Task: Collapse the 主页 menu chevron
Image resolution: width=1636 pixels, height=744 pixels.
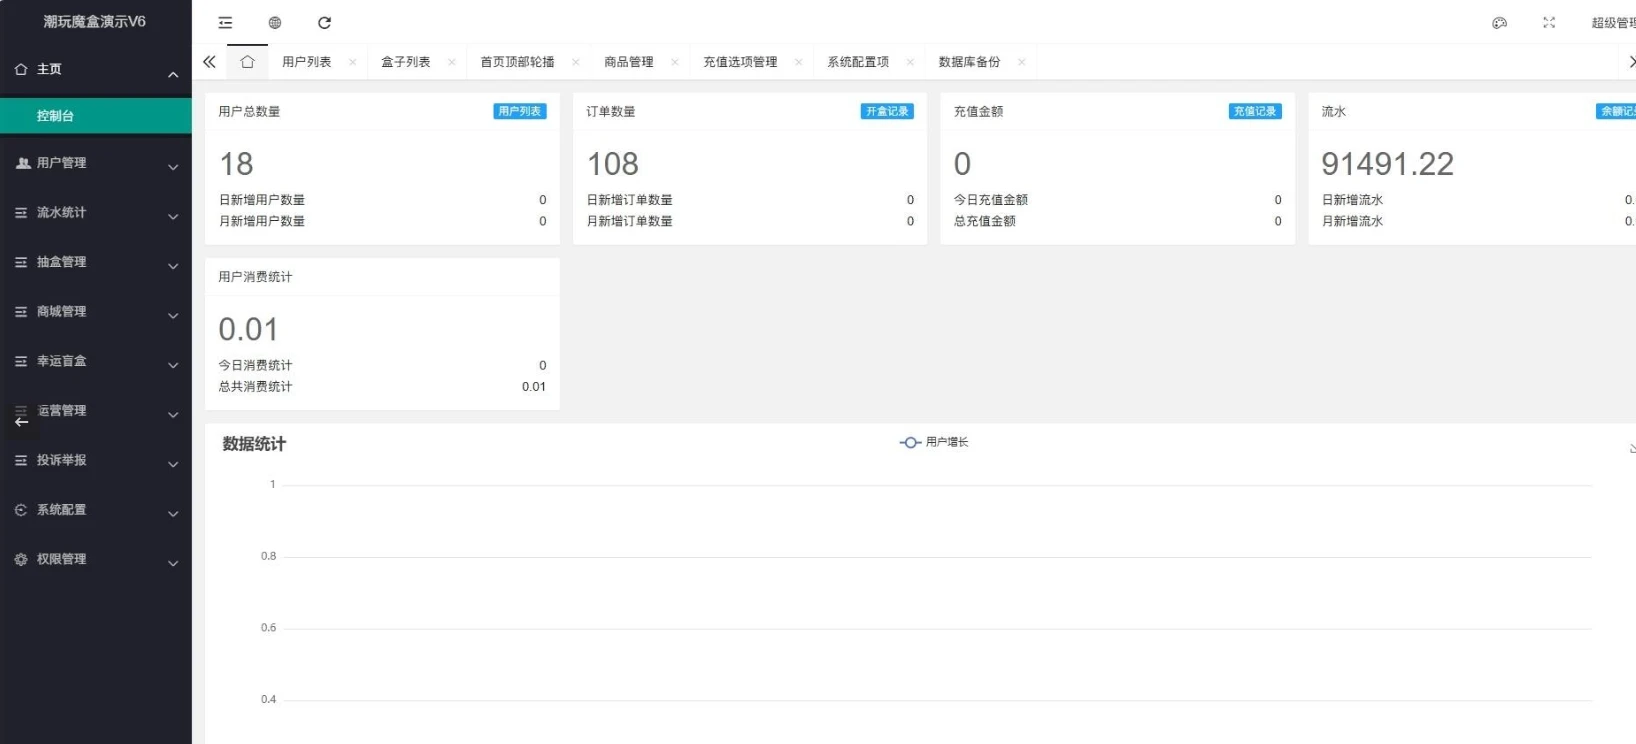Action: point(173,74)
